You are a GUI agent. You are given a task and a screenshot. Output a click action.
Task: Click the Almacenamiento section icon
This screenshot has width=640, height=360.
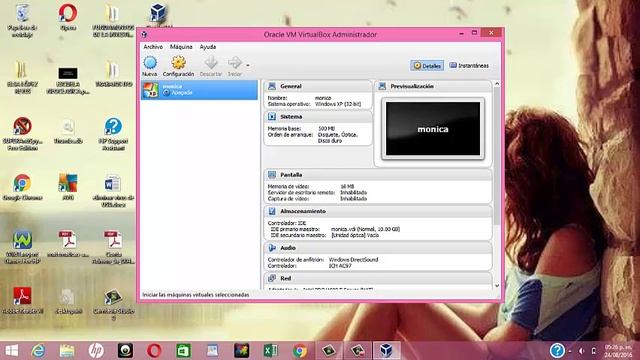point(272,211)
